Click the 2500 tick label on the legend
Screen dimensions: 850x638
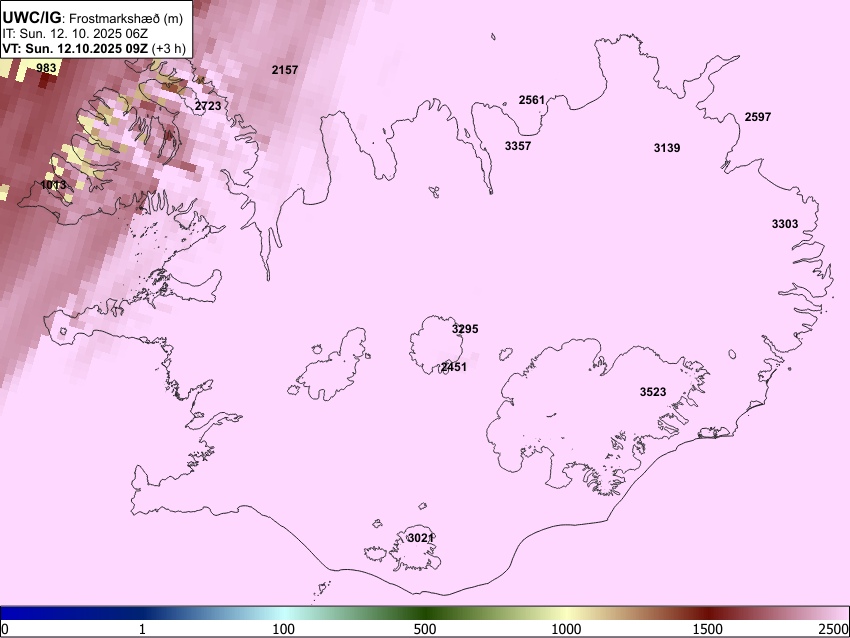834,629
